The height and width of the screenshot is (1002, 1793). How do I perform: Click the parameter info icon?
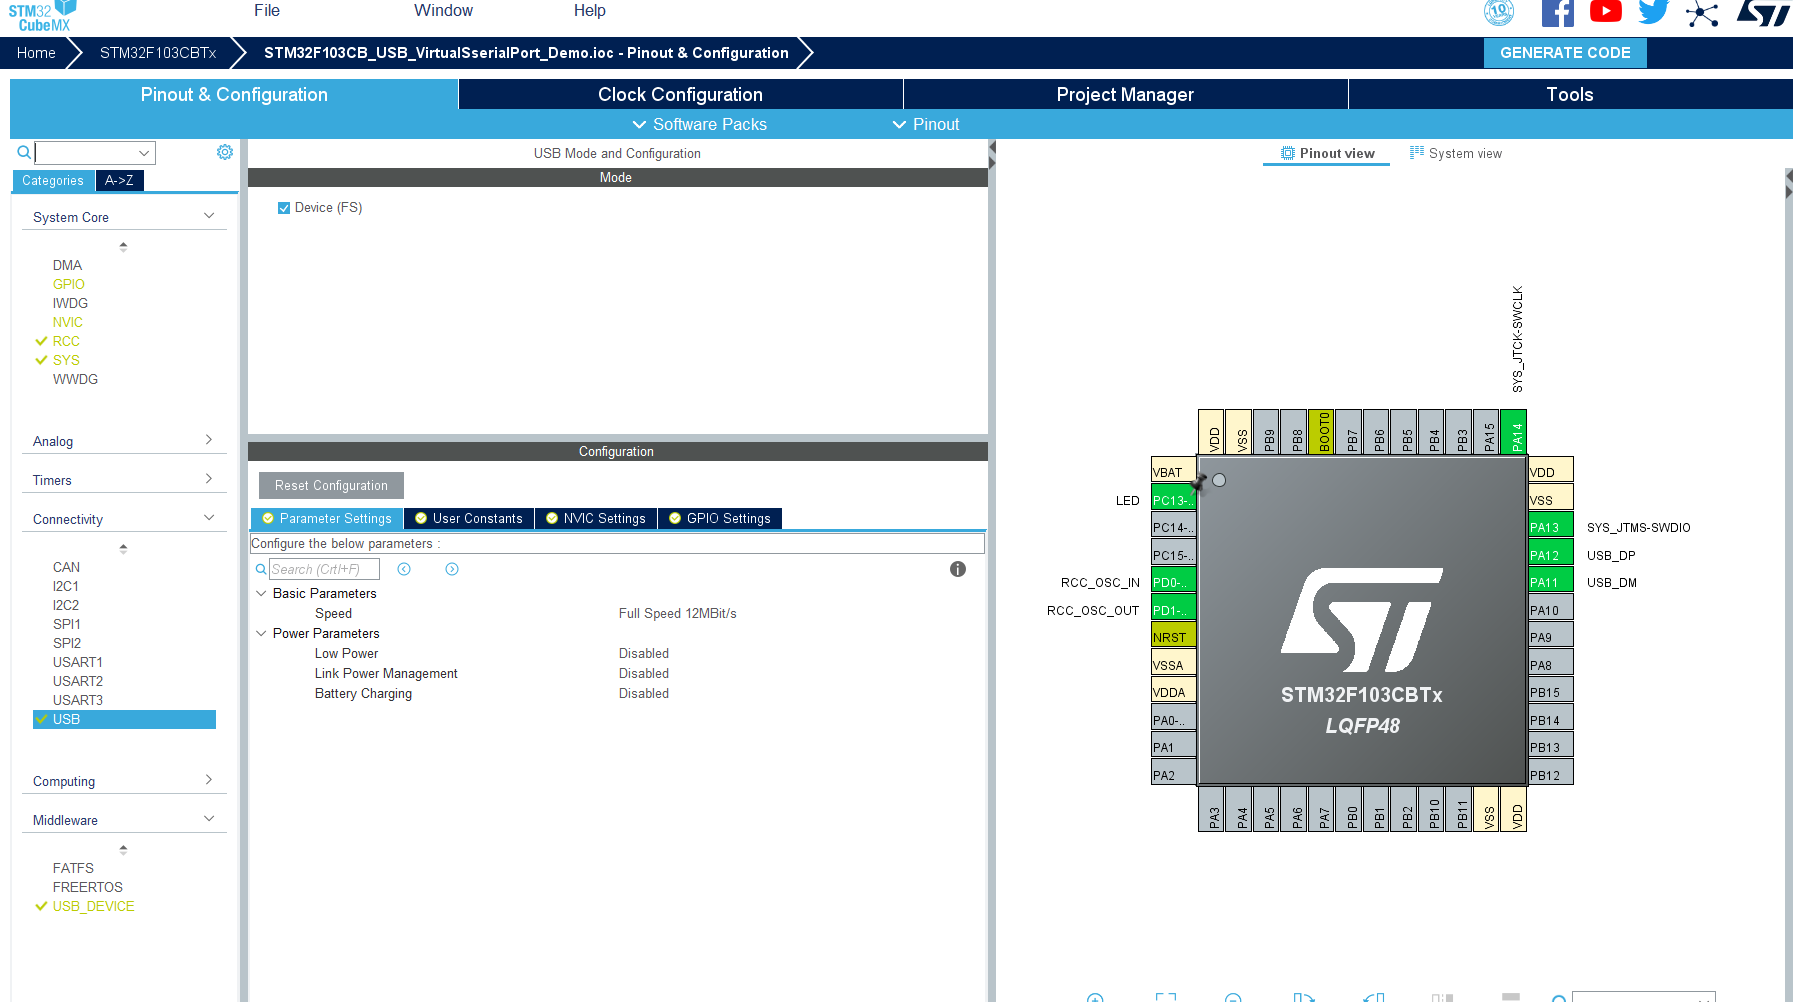[x=958, y=569]
